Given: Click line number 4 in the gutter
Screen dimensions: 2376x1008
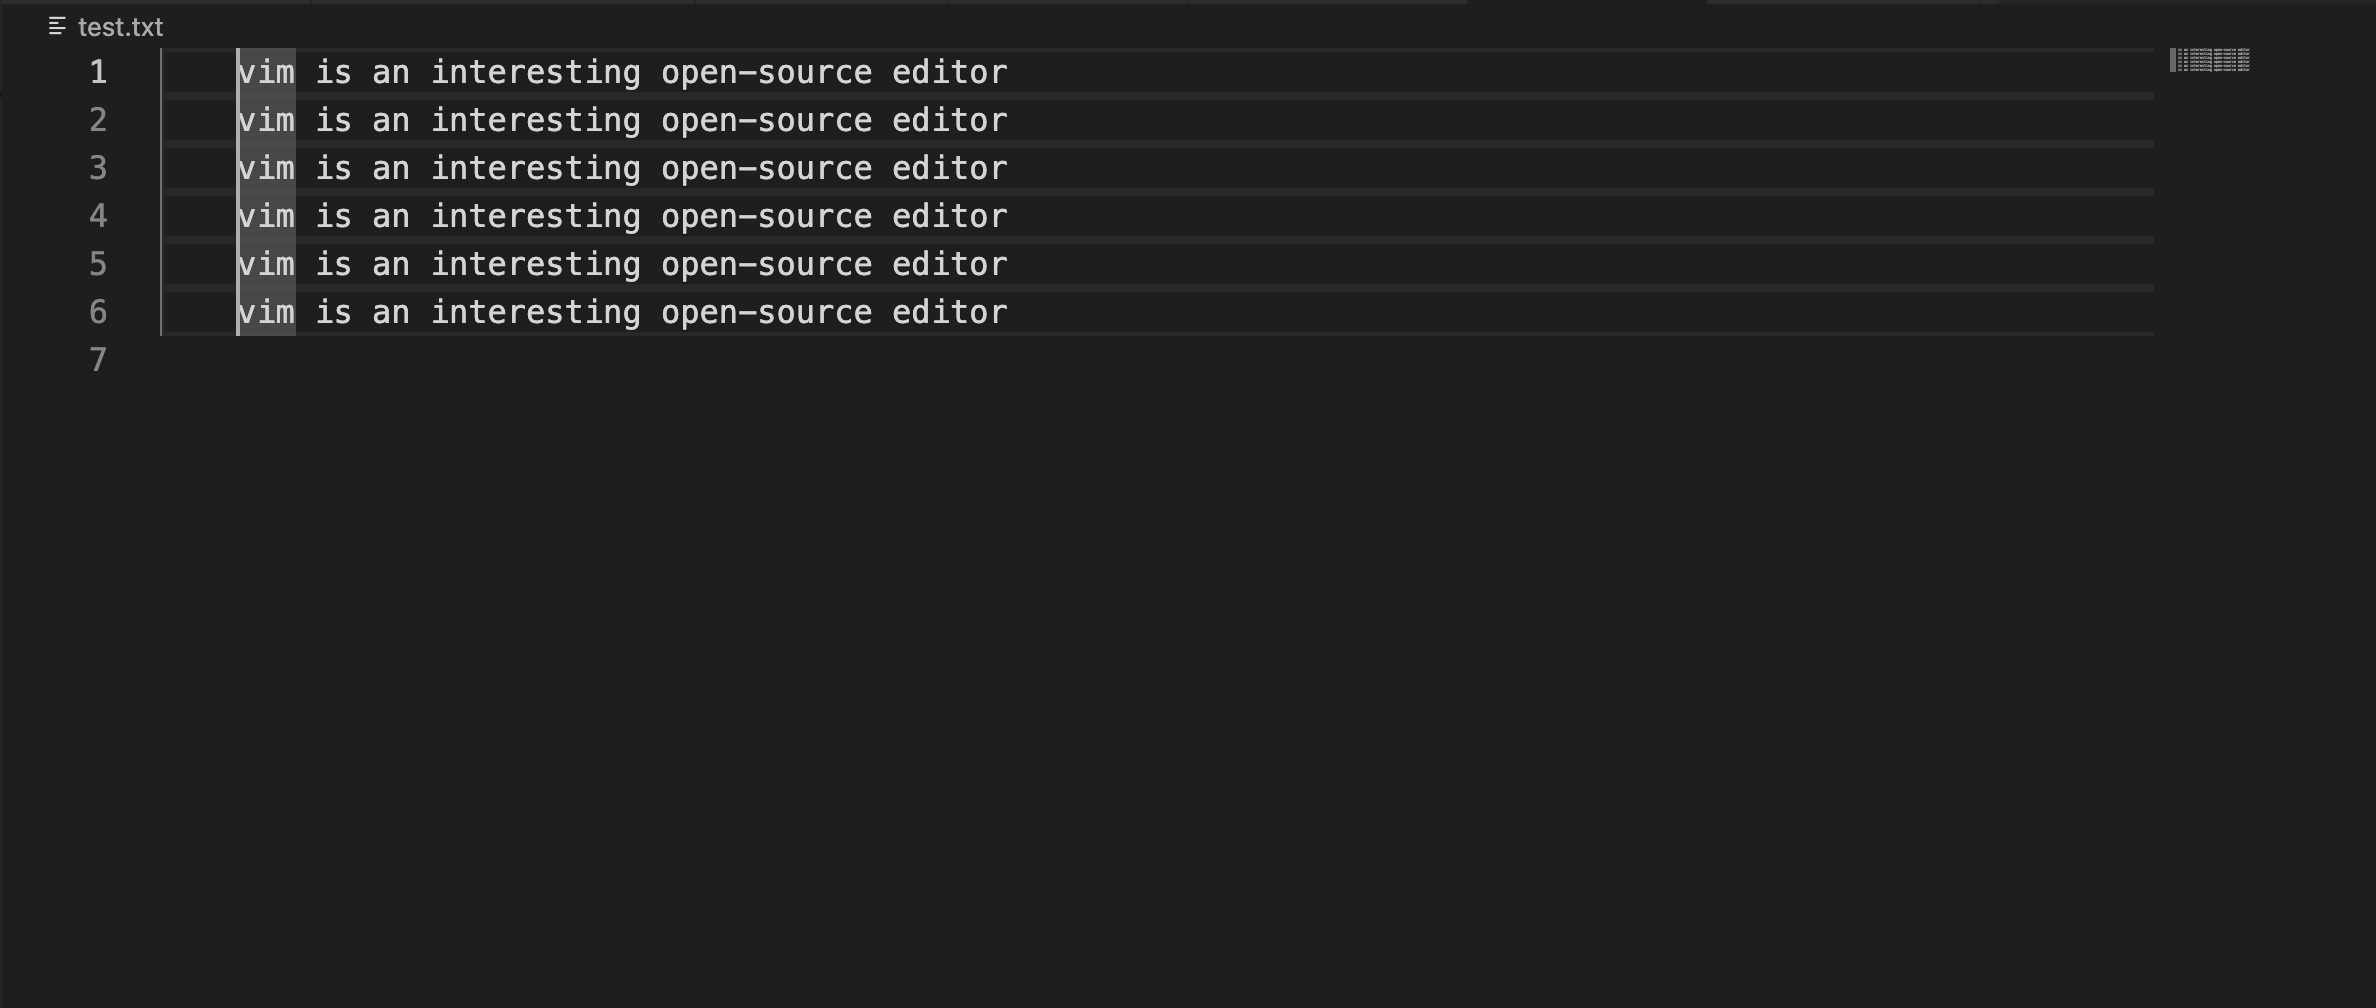Looking at the screenshot, I should [98, 216].
